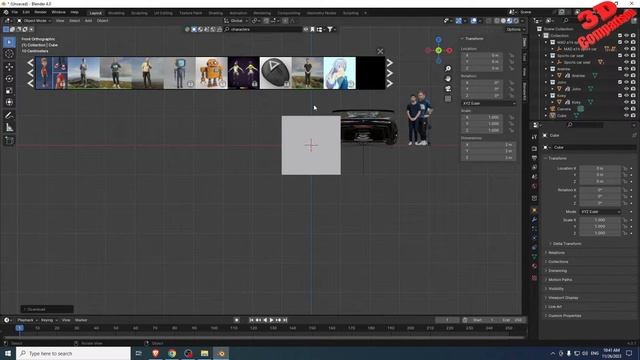Click the asset browser bookmark icon

[312, 29]
